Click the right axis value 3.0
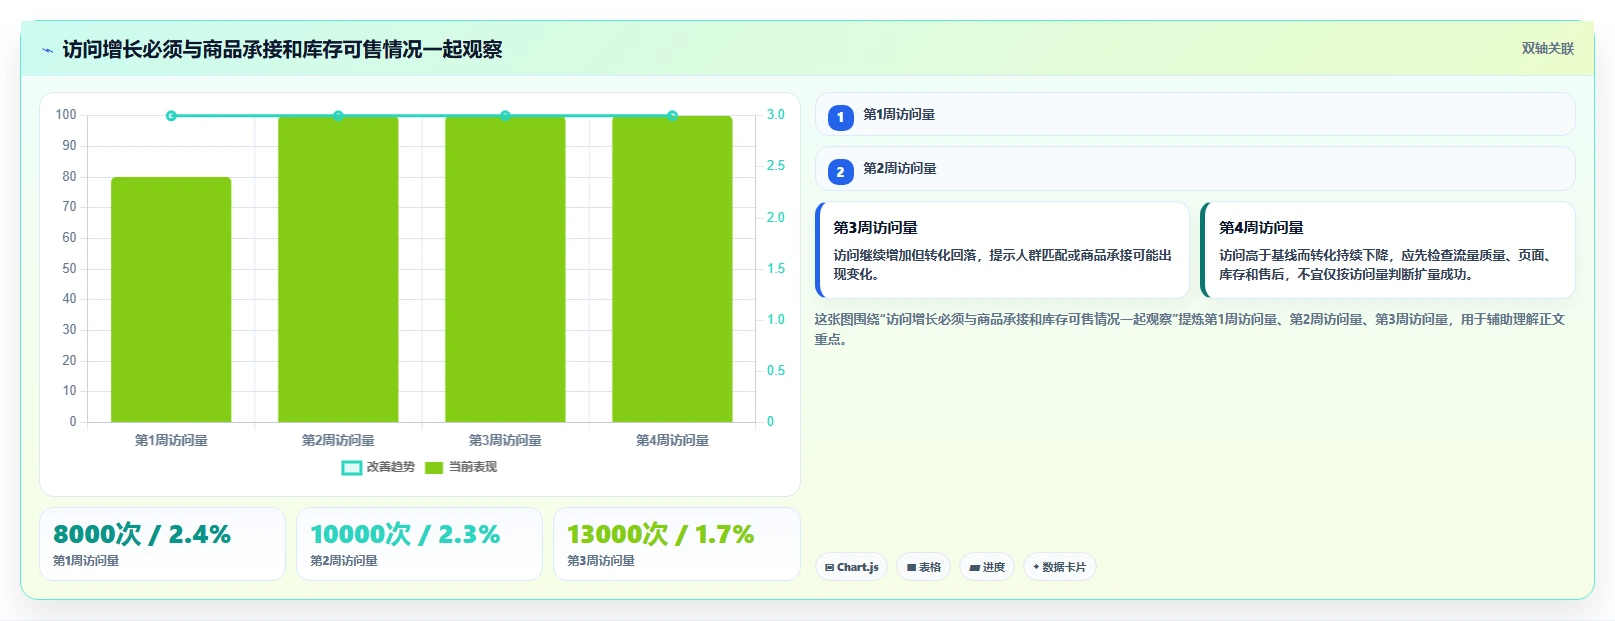 [776, 115]
